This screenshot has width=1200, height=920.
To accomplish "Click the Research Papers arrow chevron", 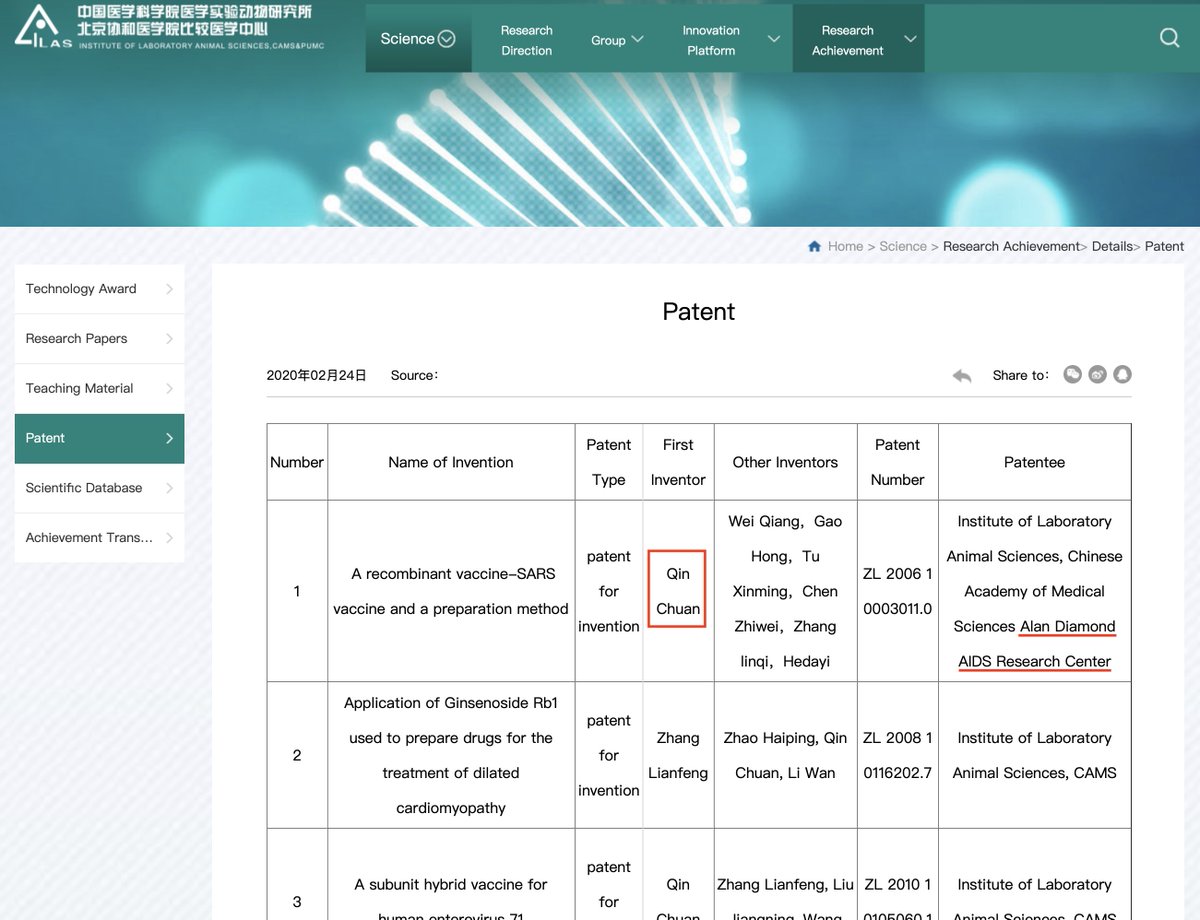I will [x=169, y=339].
